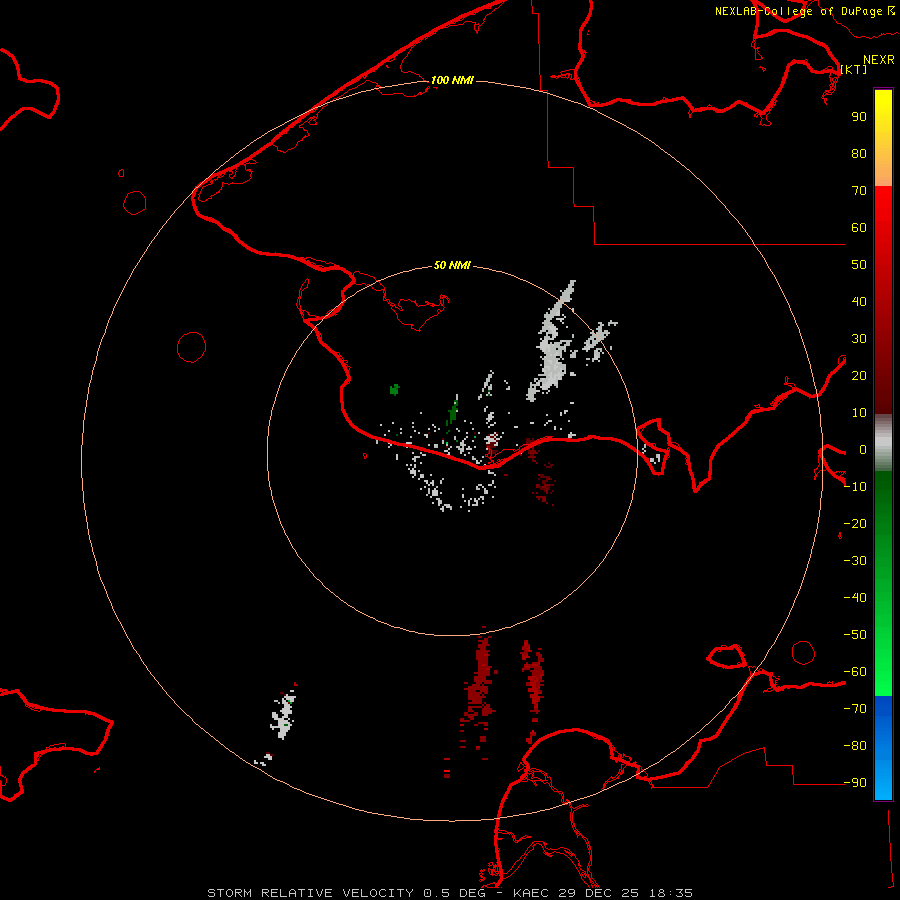Viewport: 900px width, 900px height.
Task: Click the Storm Relative Velocity KAEC caption
Action: [x=450, y=893]
